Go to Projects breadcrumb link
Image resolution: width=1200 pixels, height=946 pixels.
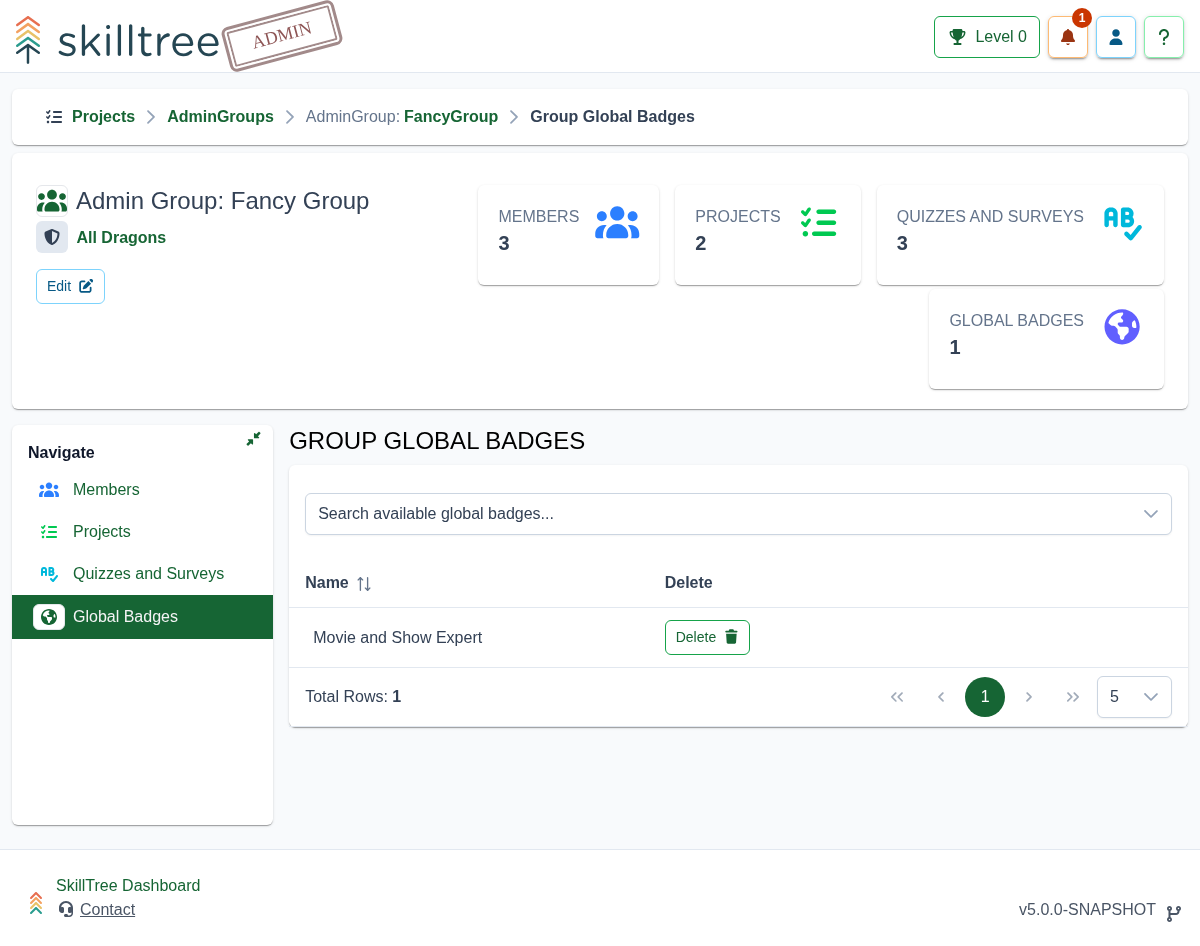(x=103, y=117)
